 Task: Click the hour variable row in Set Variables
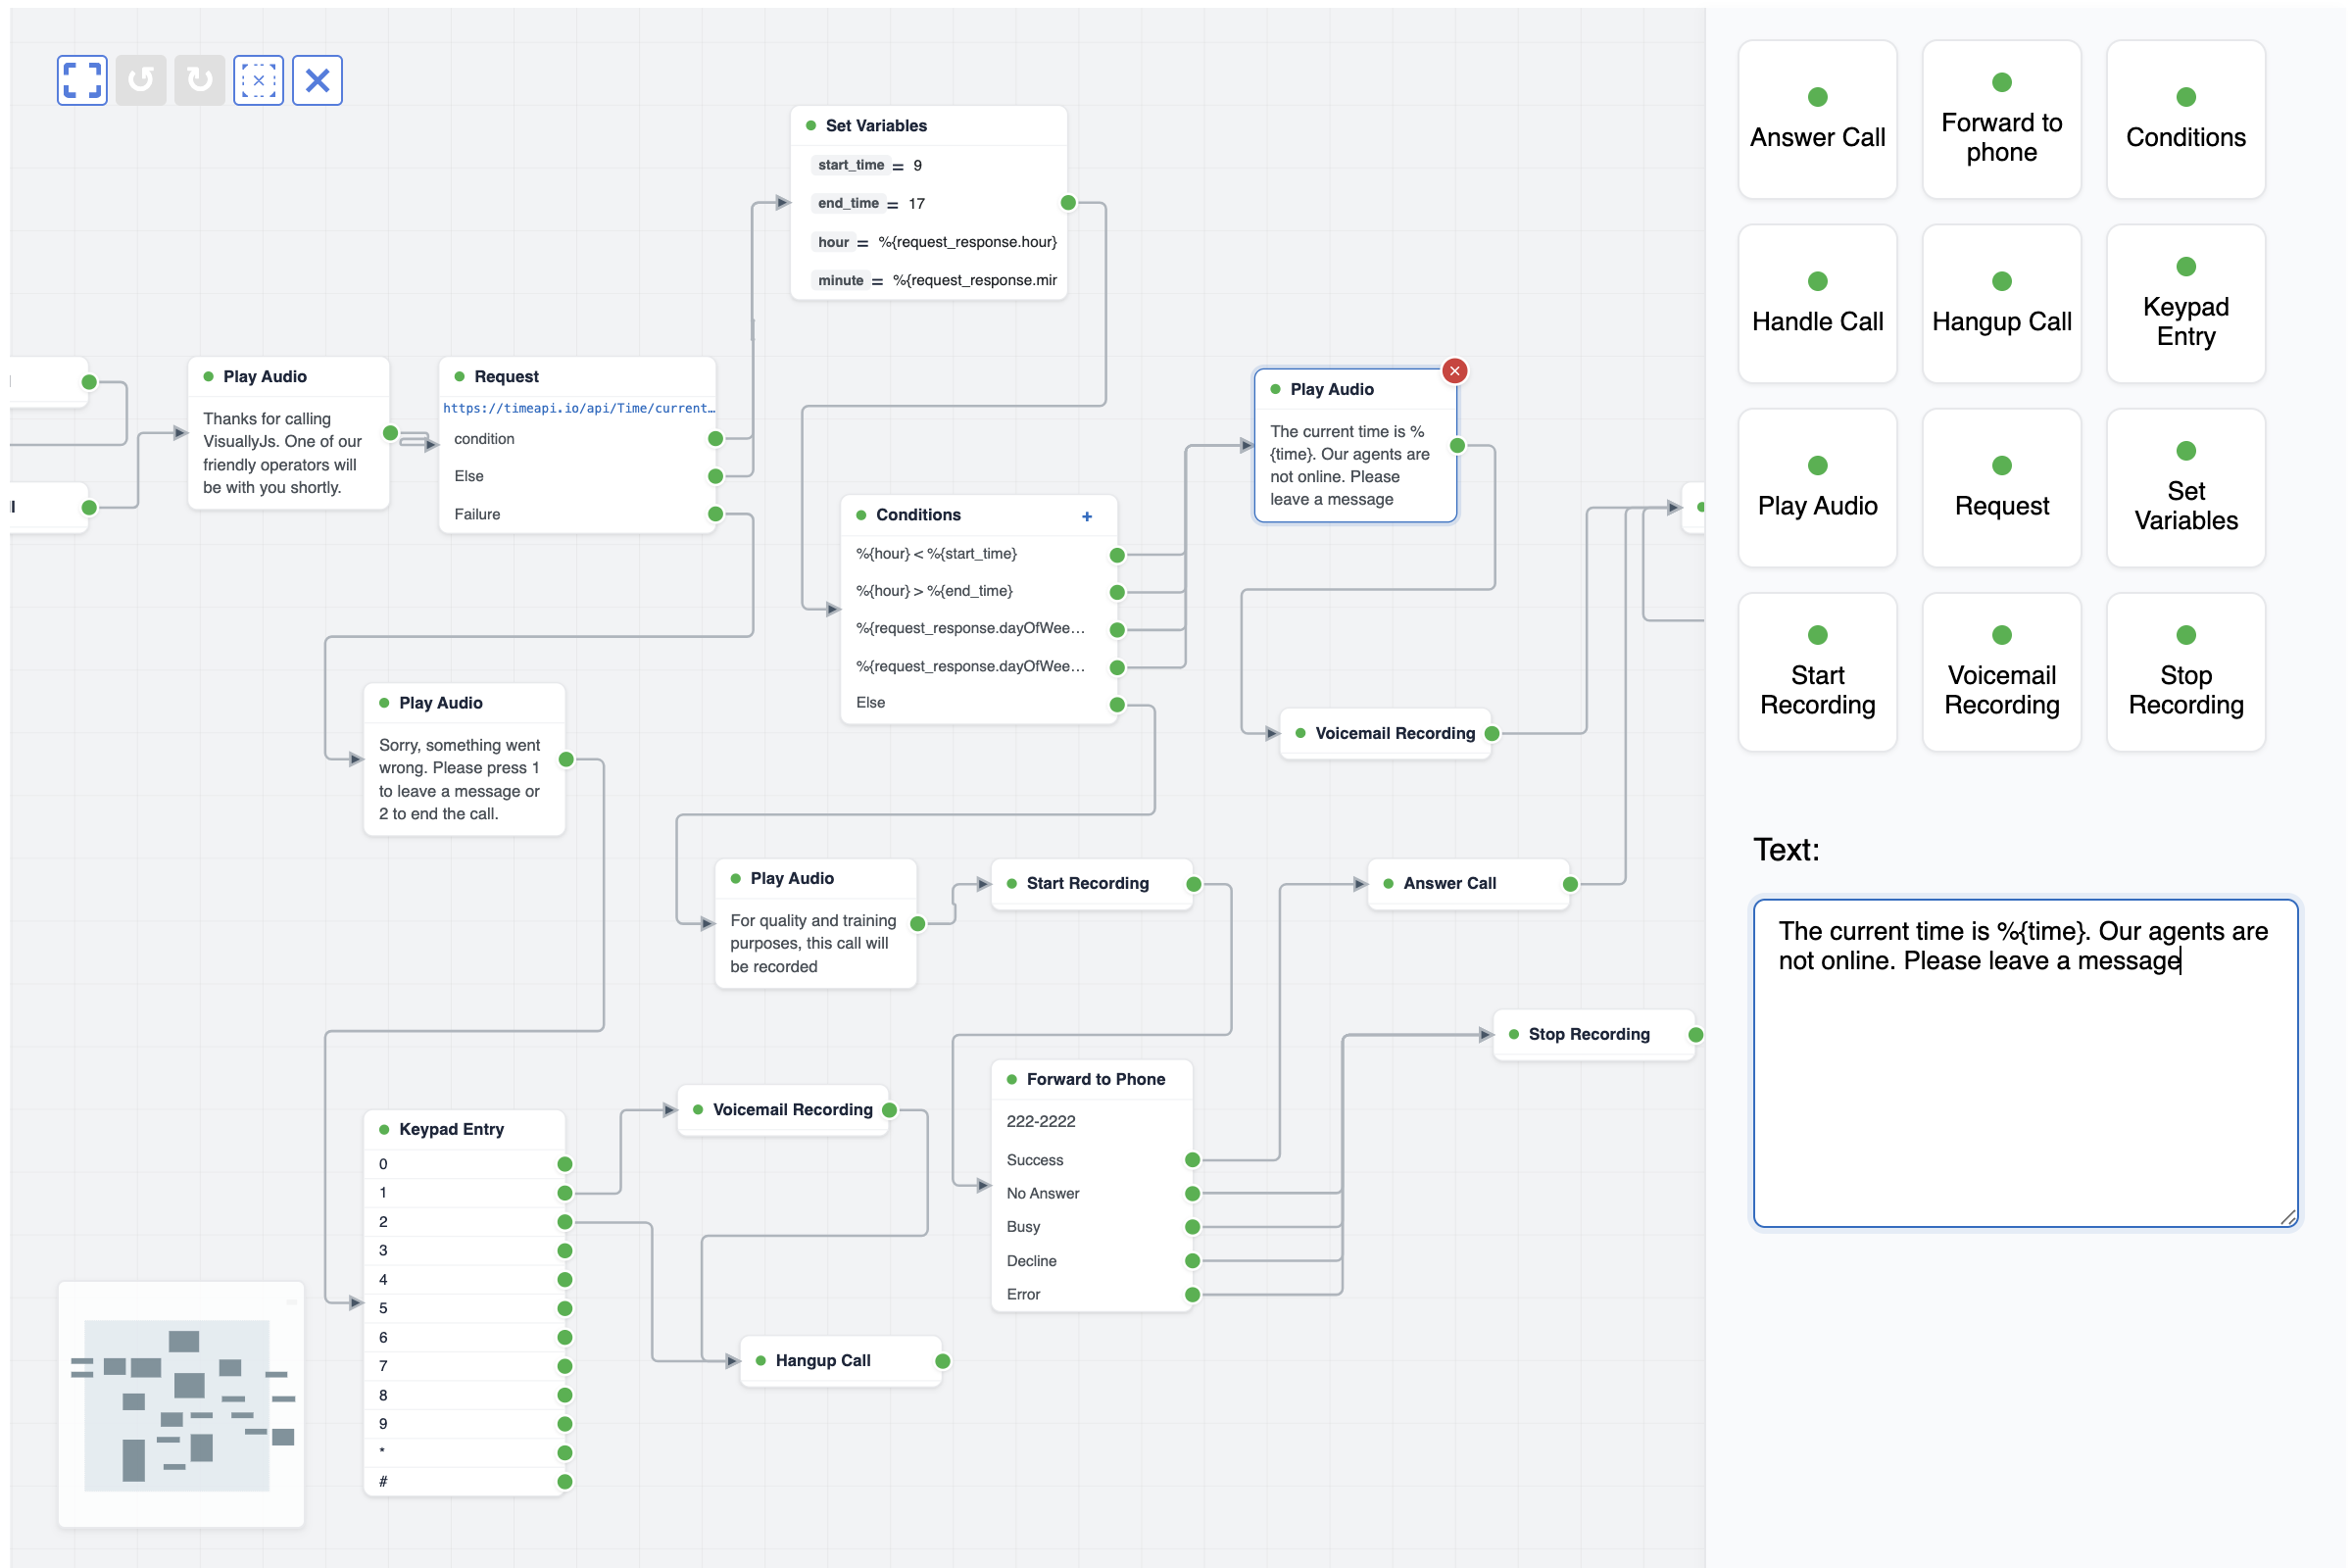(x=930, y=243)
